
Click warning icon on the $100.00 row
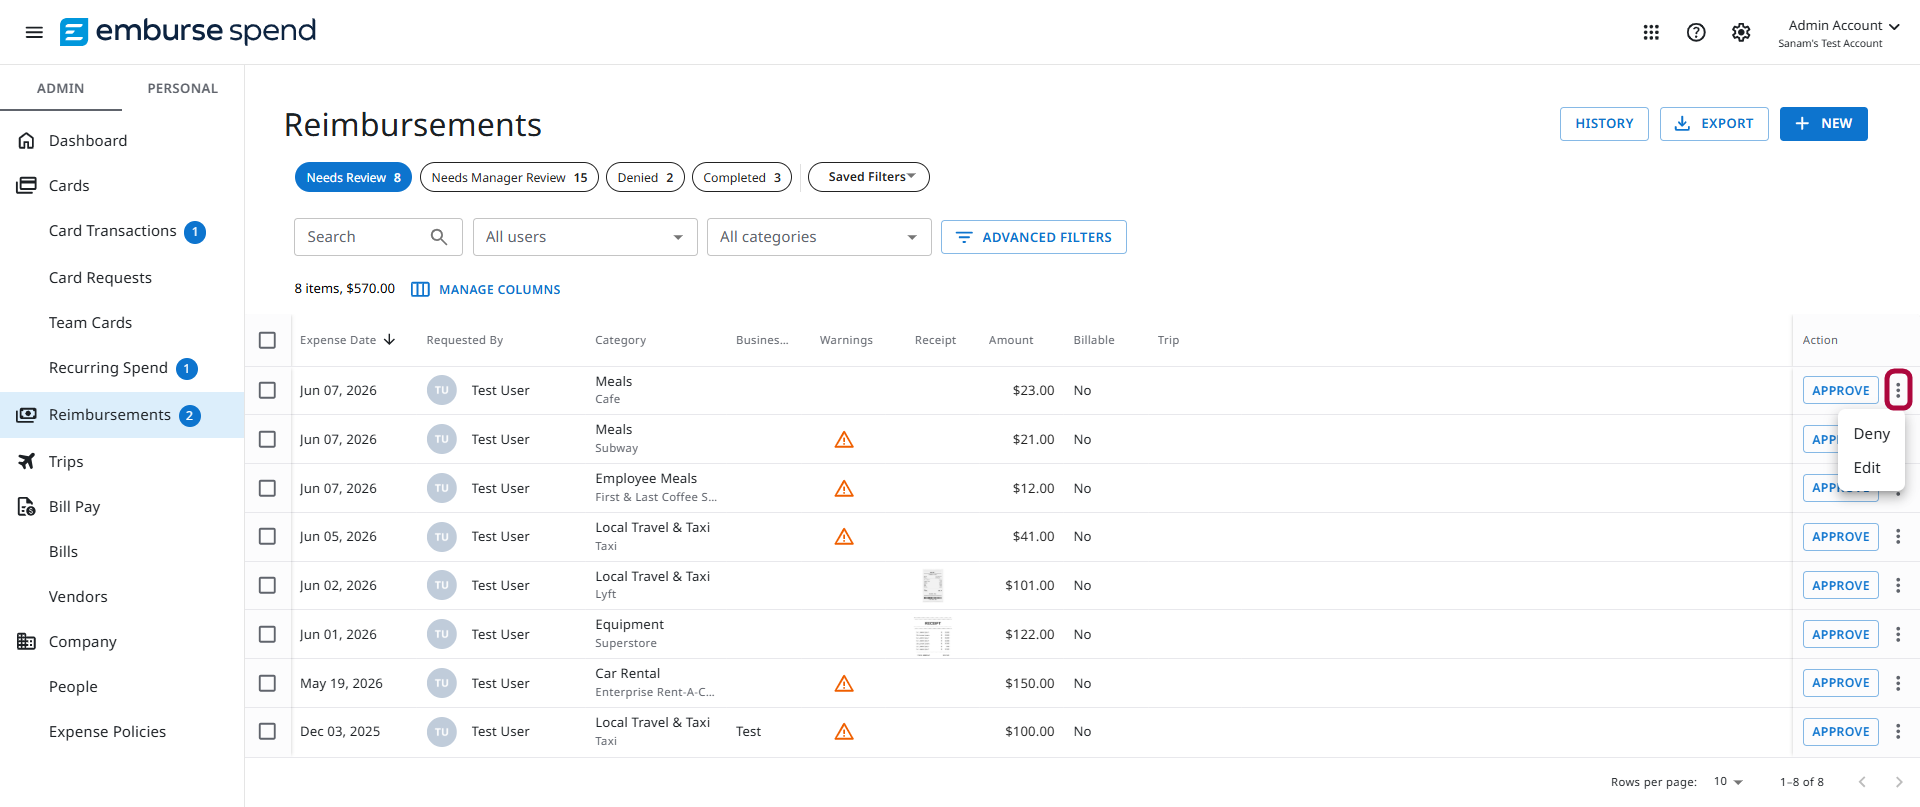(x=844, y=732)
